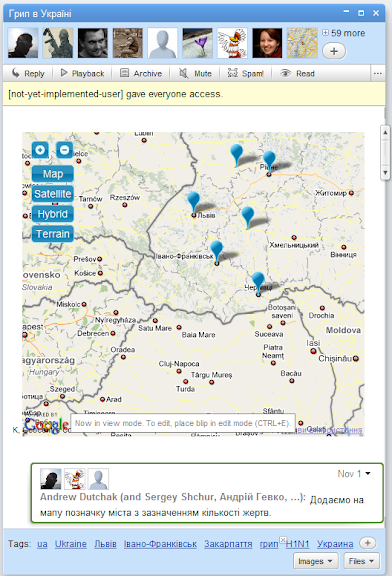
Task: Expand the 59 more participants list
Action: click(x=343, y=33)
